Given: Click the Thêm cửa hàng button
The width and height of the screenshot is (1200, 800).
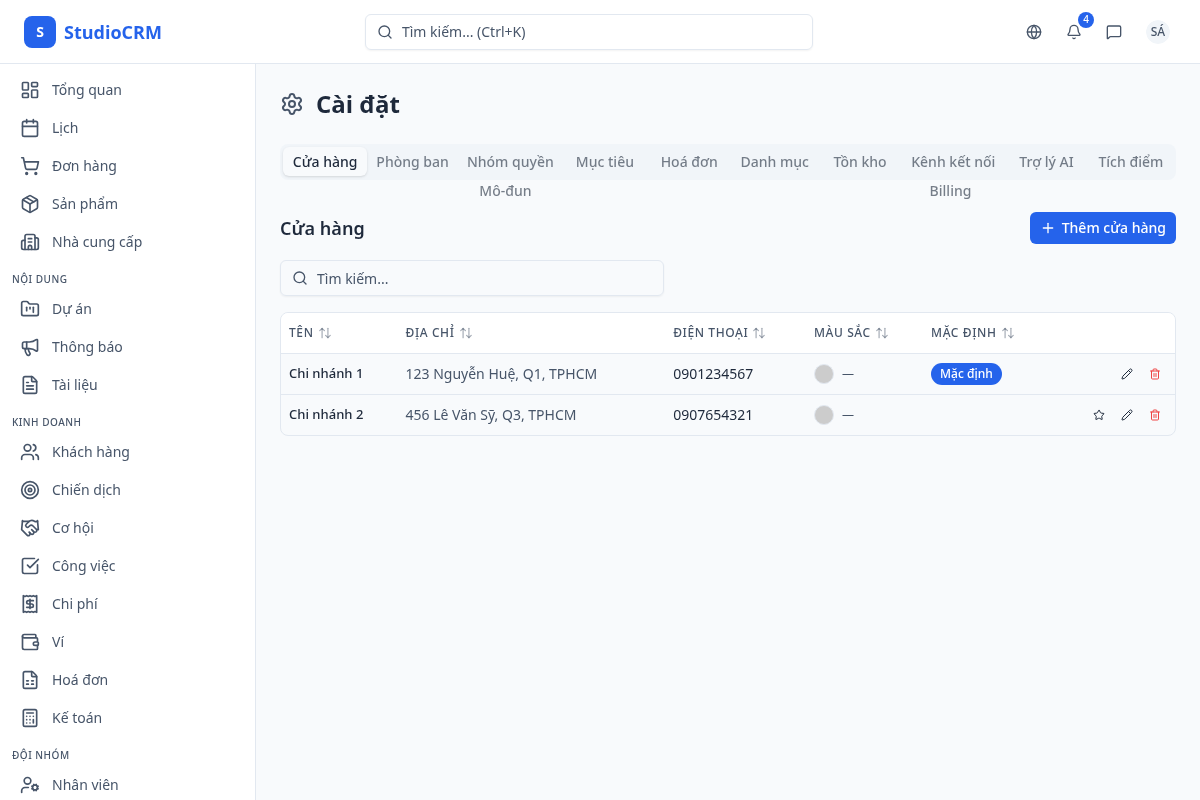Looking at the screenshot, I should [x=1102, y=228].
